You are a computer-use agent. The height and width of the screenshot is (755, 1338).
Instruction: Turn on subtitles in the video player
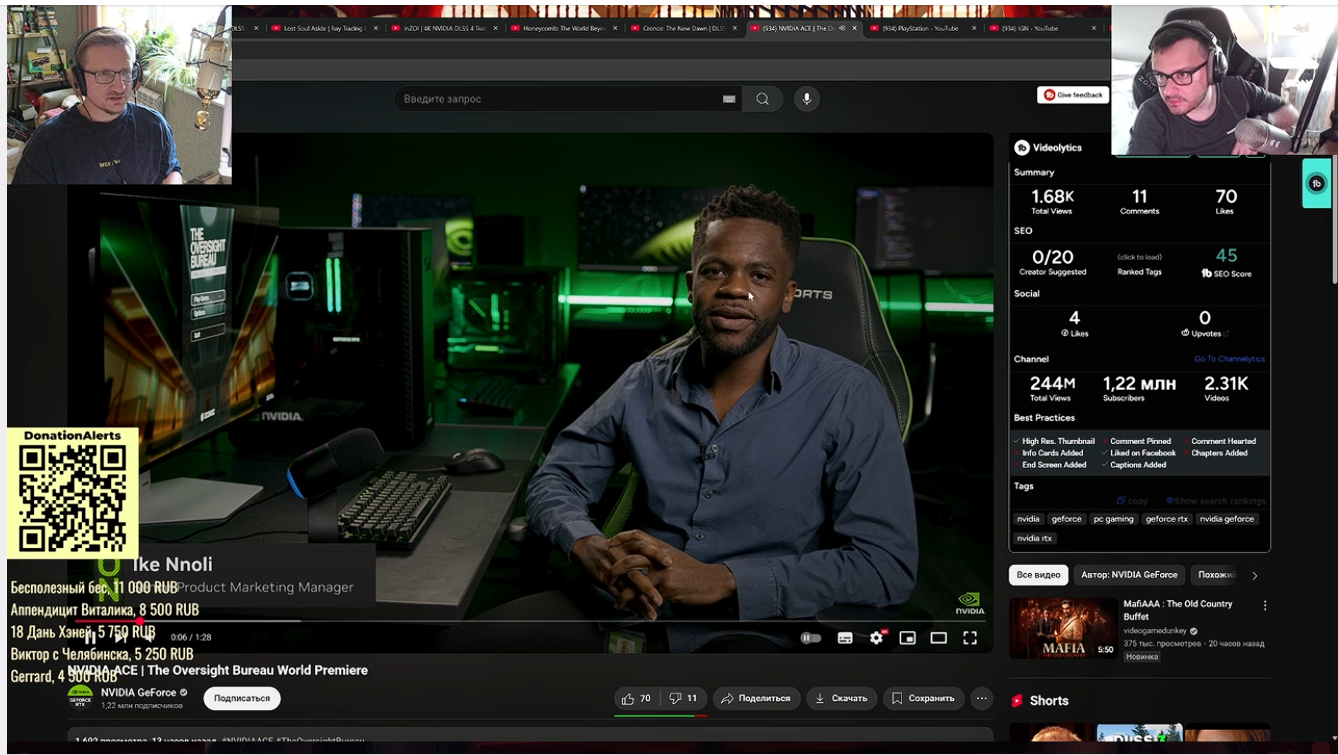[845, 638]
